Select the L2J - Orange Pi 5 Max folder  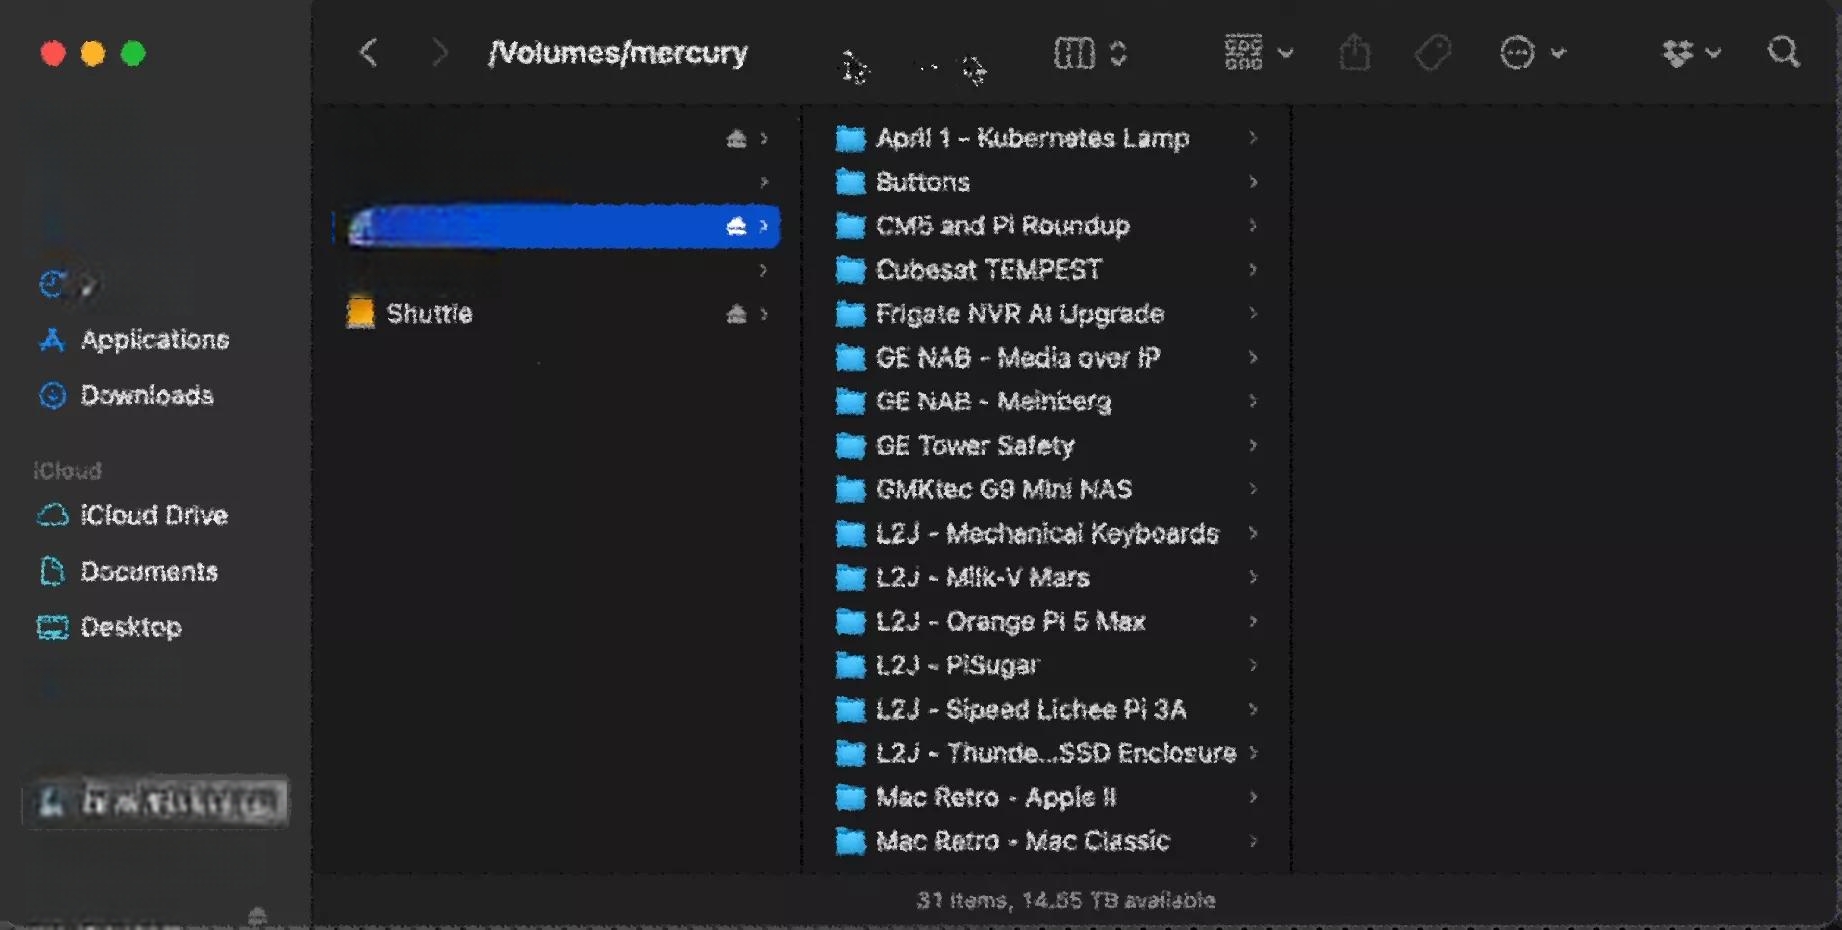pyautogui.click(x=1010, y=621)
